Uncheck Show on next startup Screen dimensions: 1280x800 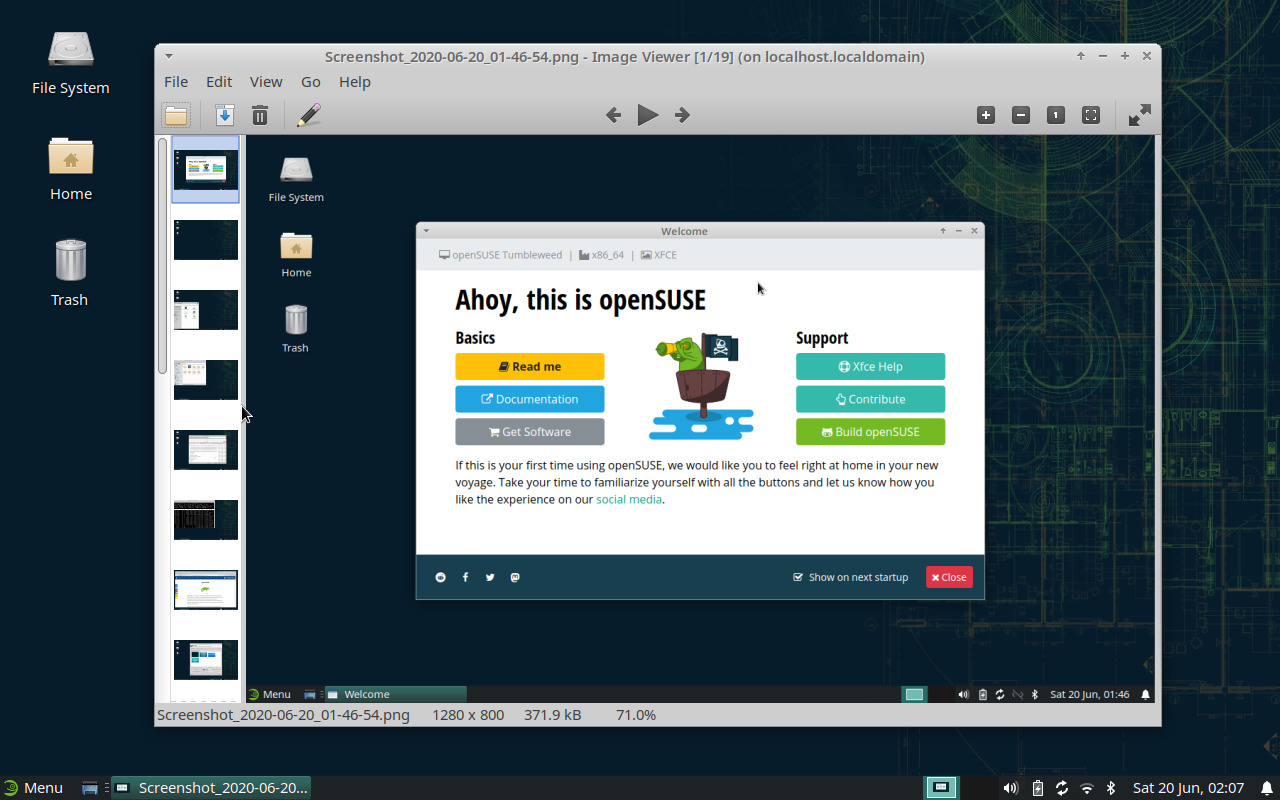[797, 577]
